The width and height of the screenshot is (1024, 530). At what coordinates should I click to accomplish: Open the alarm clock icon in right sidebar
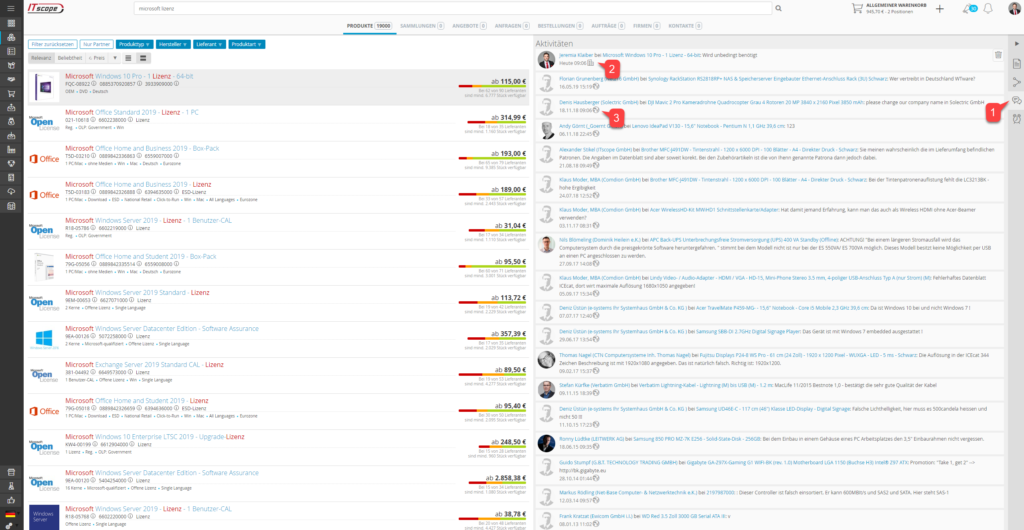pyautogui.click(x=1016, y=118)
